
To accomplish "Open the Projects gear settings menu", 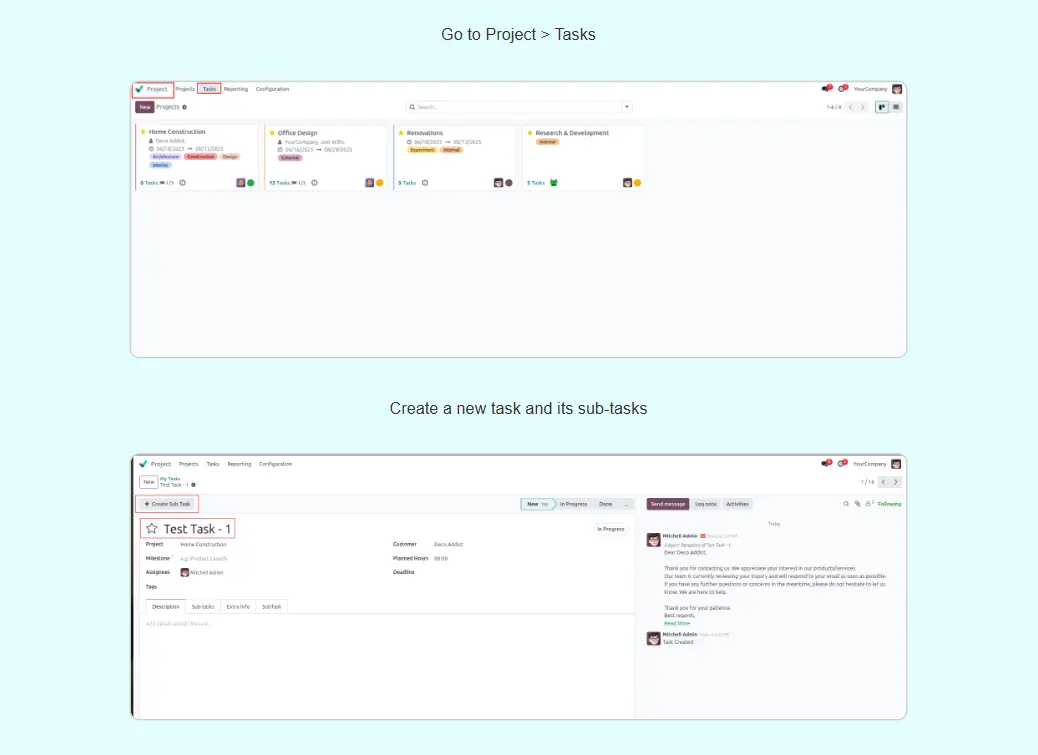I will tap(185, 107).
